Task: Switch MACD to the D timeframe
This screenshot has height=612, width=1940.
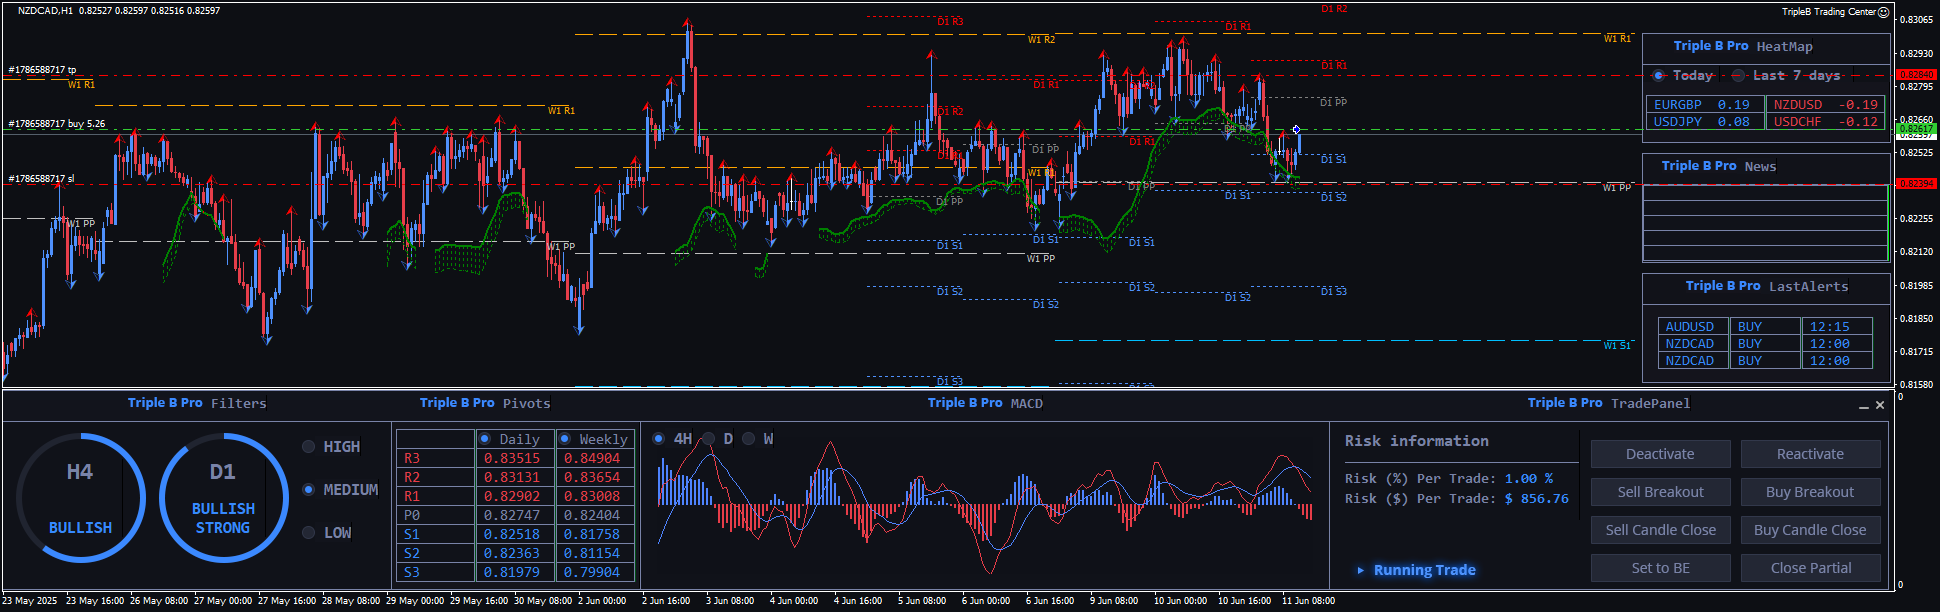Action: [709, 439]
